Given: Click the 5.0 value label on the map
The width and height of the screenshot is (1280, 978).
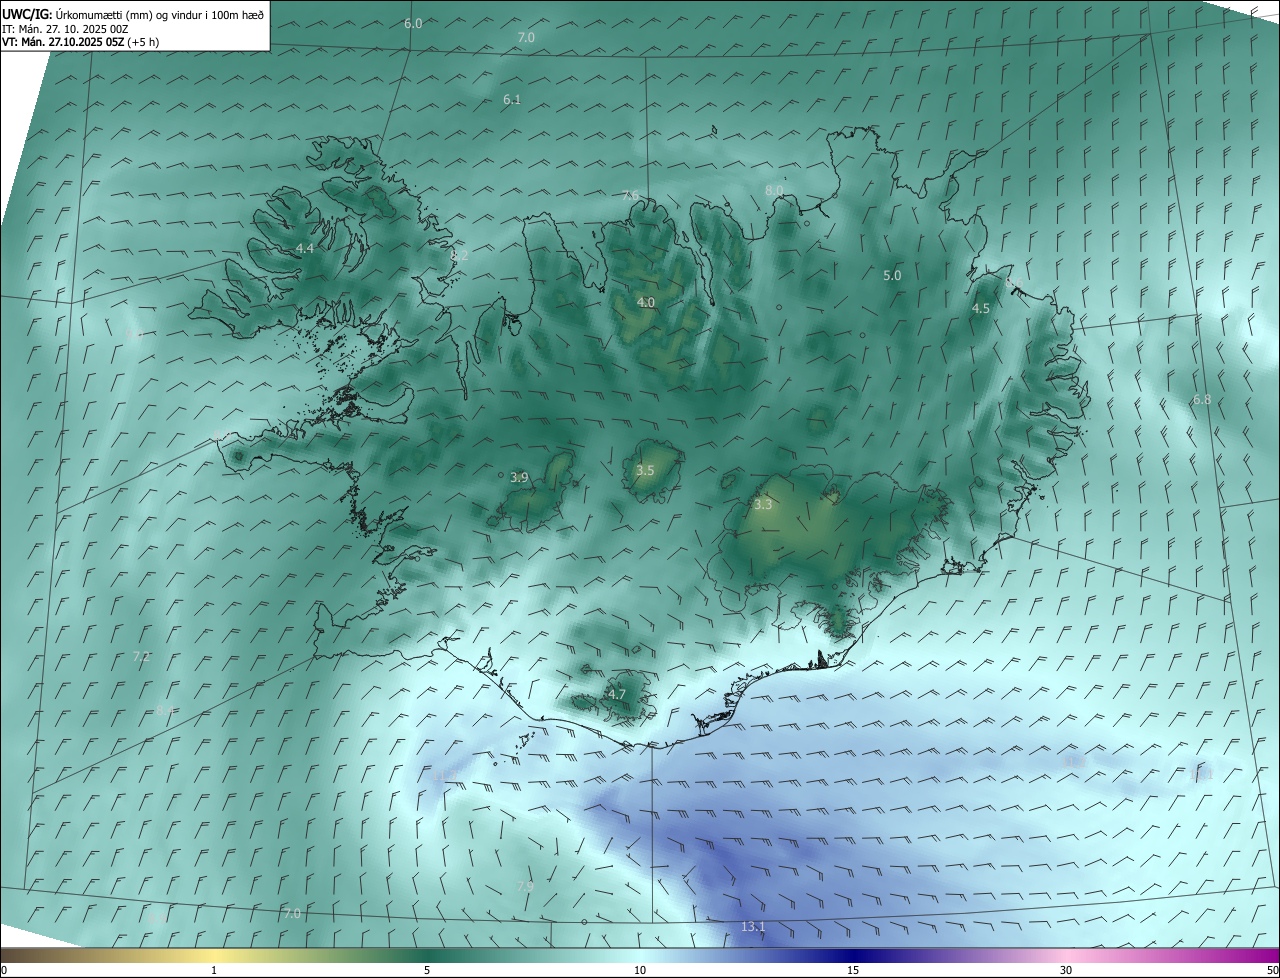Looking at the screenshot, I should [892, 275].
